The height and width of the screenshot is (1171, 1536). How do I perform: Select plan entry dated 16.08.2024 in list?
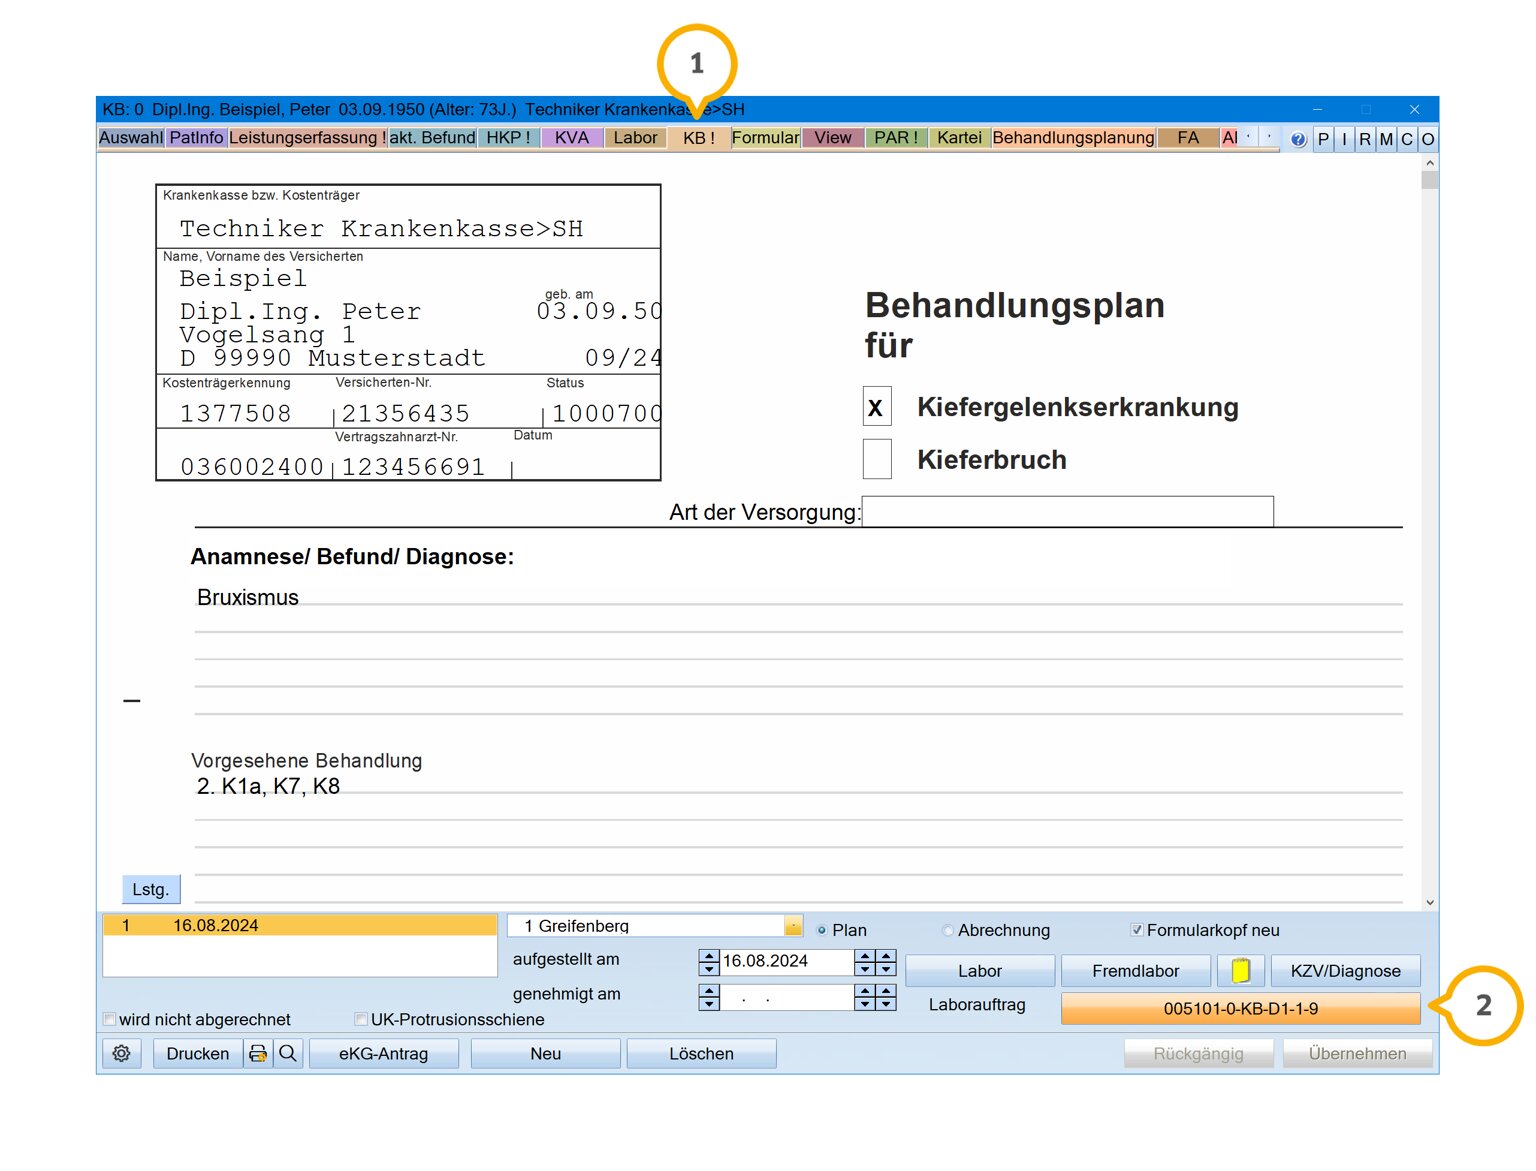coord(299,925)
